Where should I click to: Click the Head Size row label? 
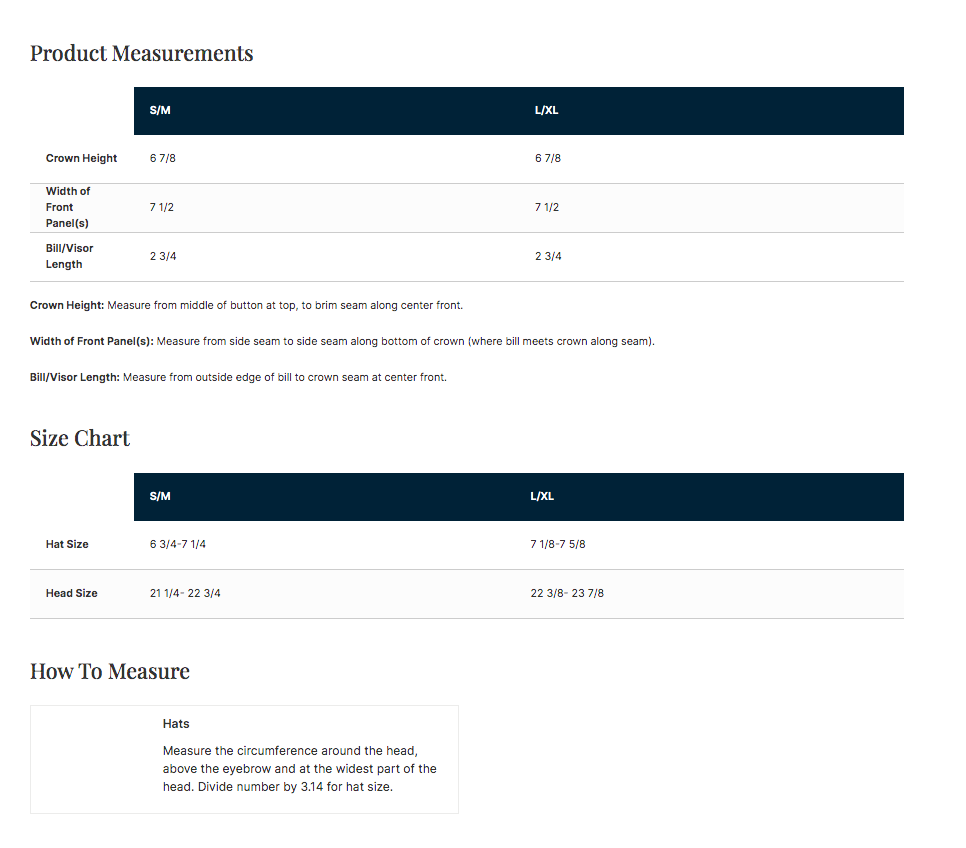point(71,593)
